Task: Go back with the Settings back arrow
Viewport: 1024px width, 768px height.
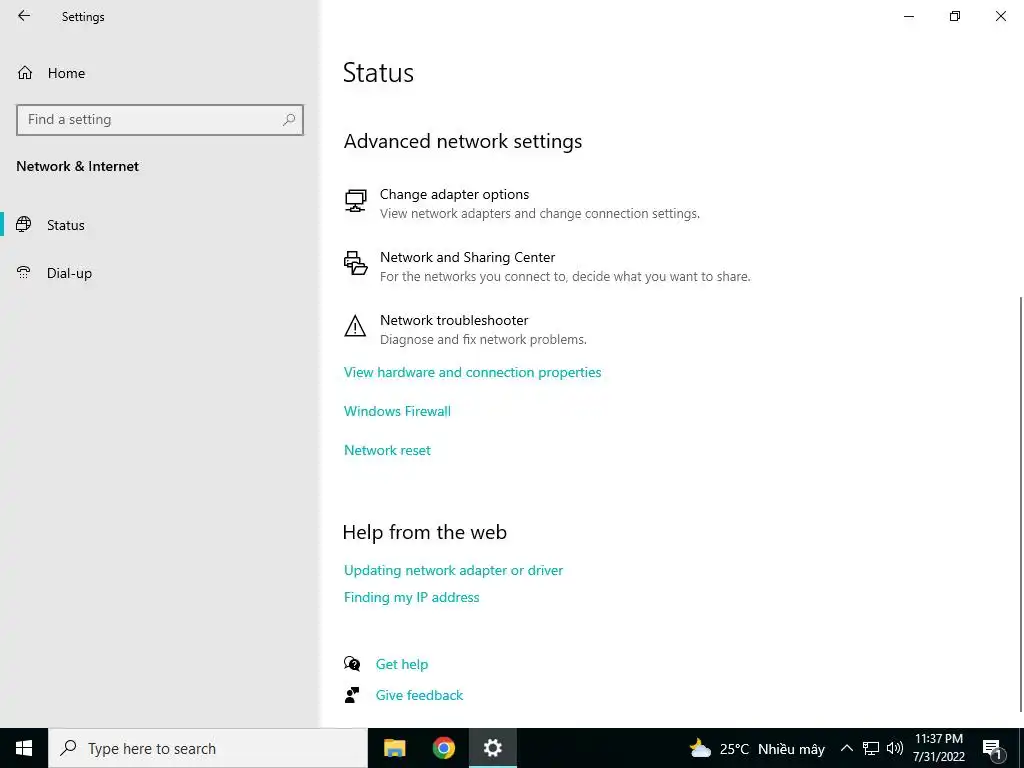Action: point(24,16)
